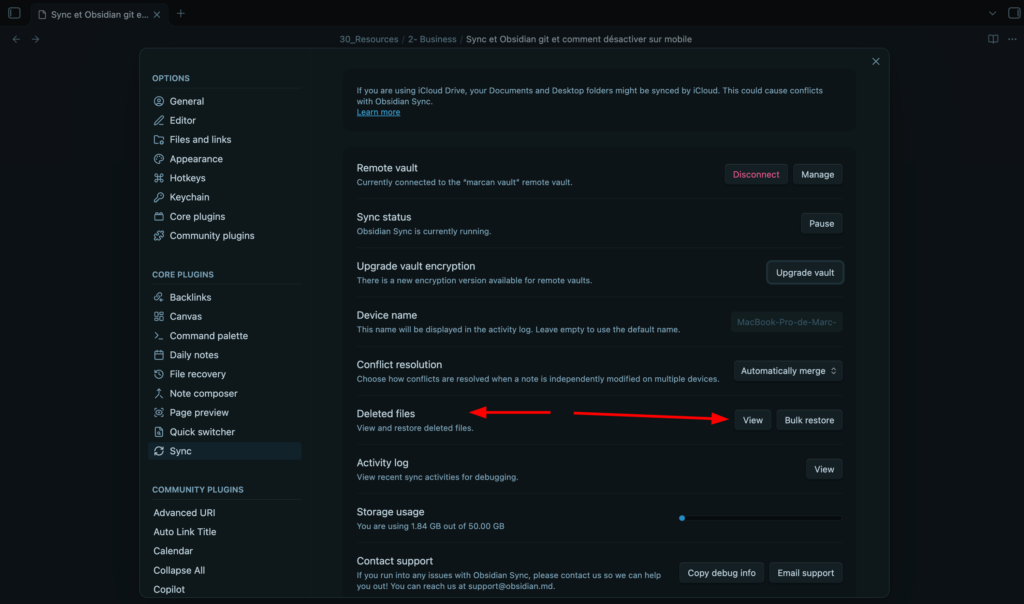Click the Backlinks plugin icon
The image size is (1024, 604).
159,297
